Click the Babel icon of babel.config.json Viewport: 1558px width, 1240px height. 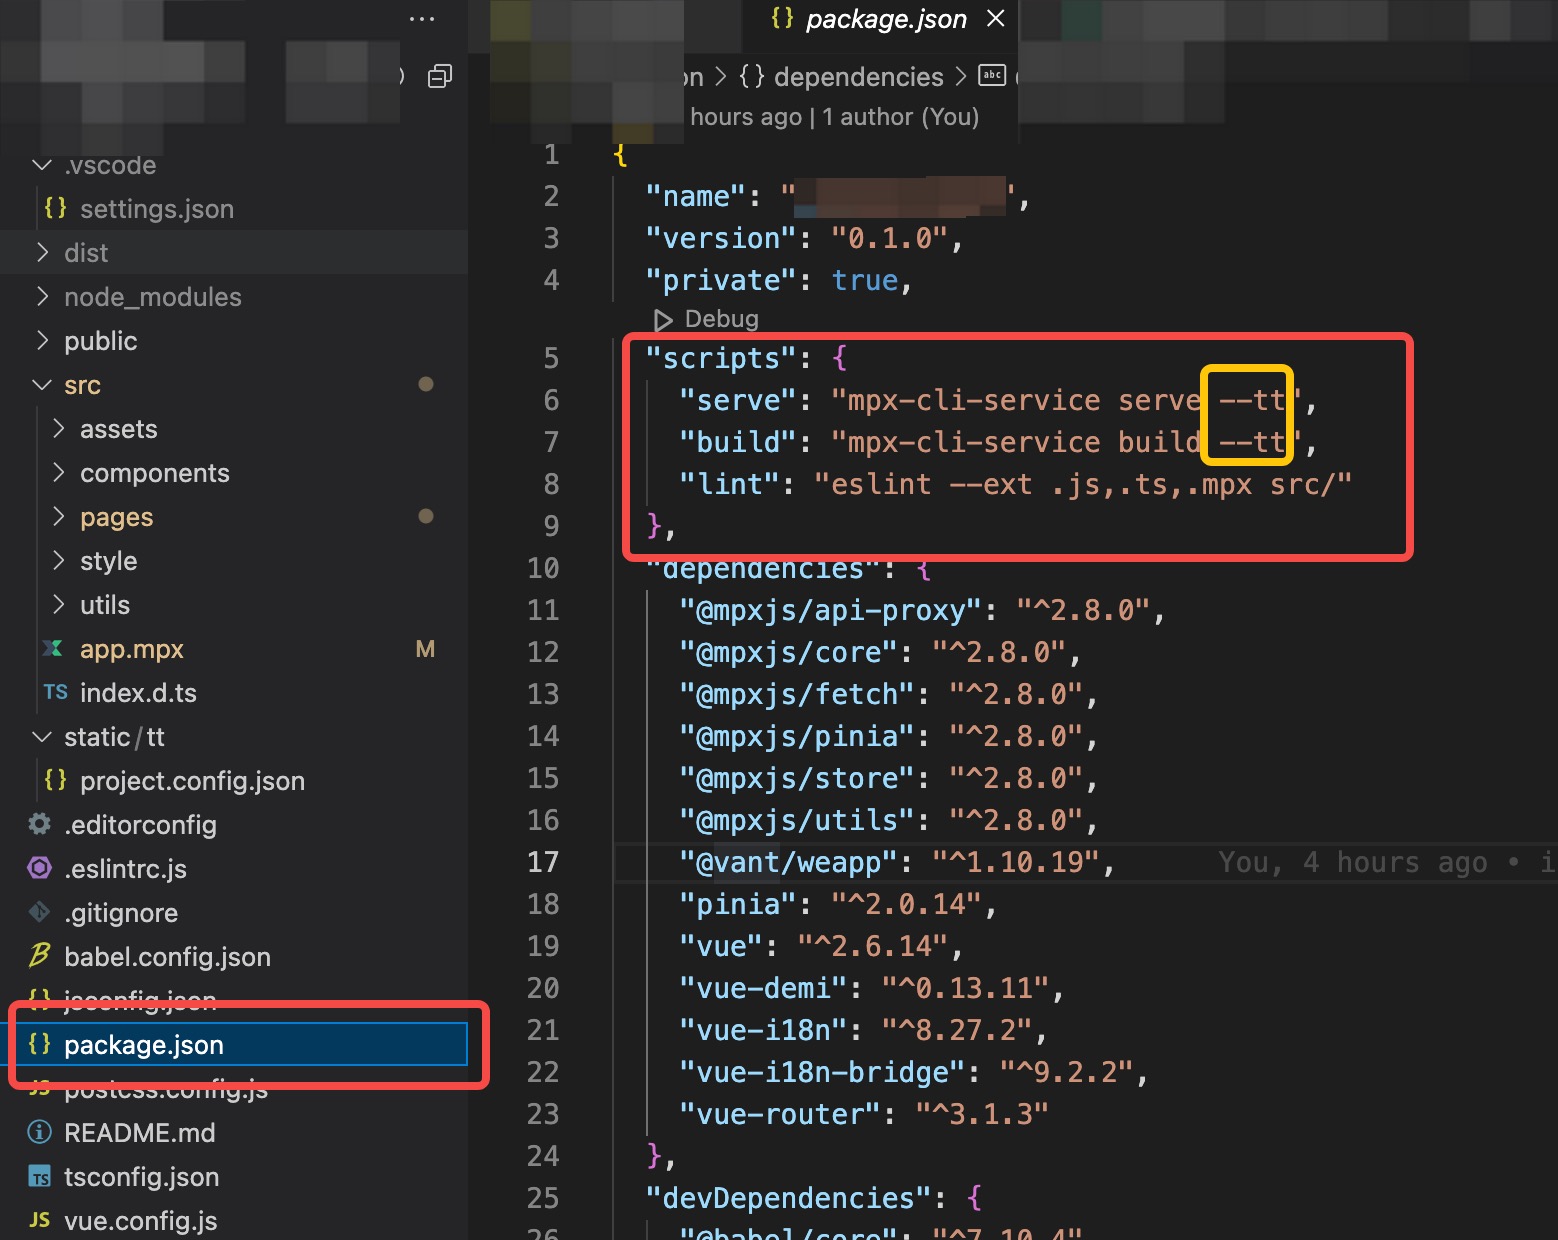pyautogui.click(x=39, y=956)
